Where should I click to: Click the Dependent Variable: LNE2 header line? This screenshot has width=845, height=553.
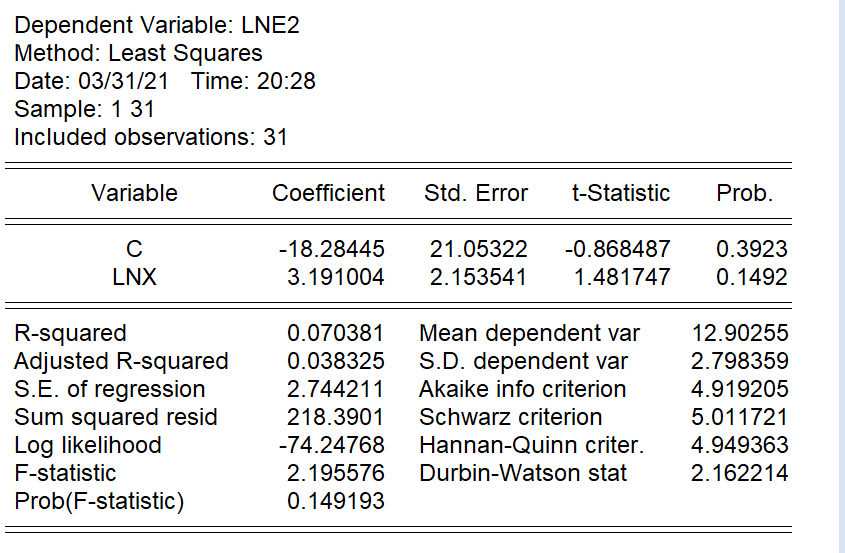(x=157, y=25)
